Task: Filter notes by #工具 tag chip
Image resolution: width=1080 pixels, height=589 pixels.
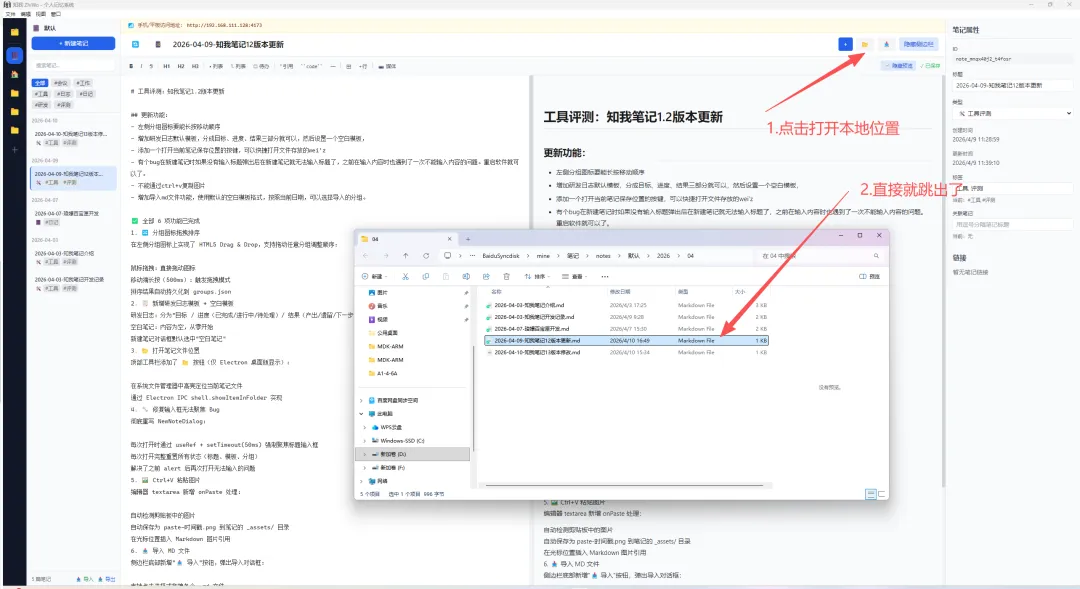Action: tap(42, 94)
